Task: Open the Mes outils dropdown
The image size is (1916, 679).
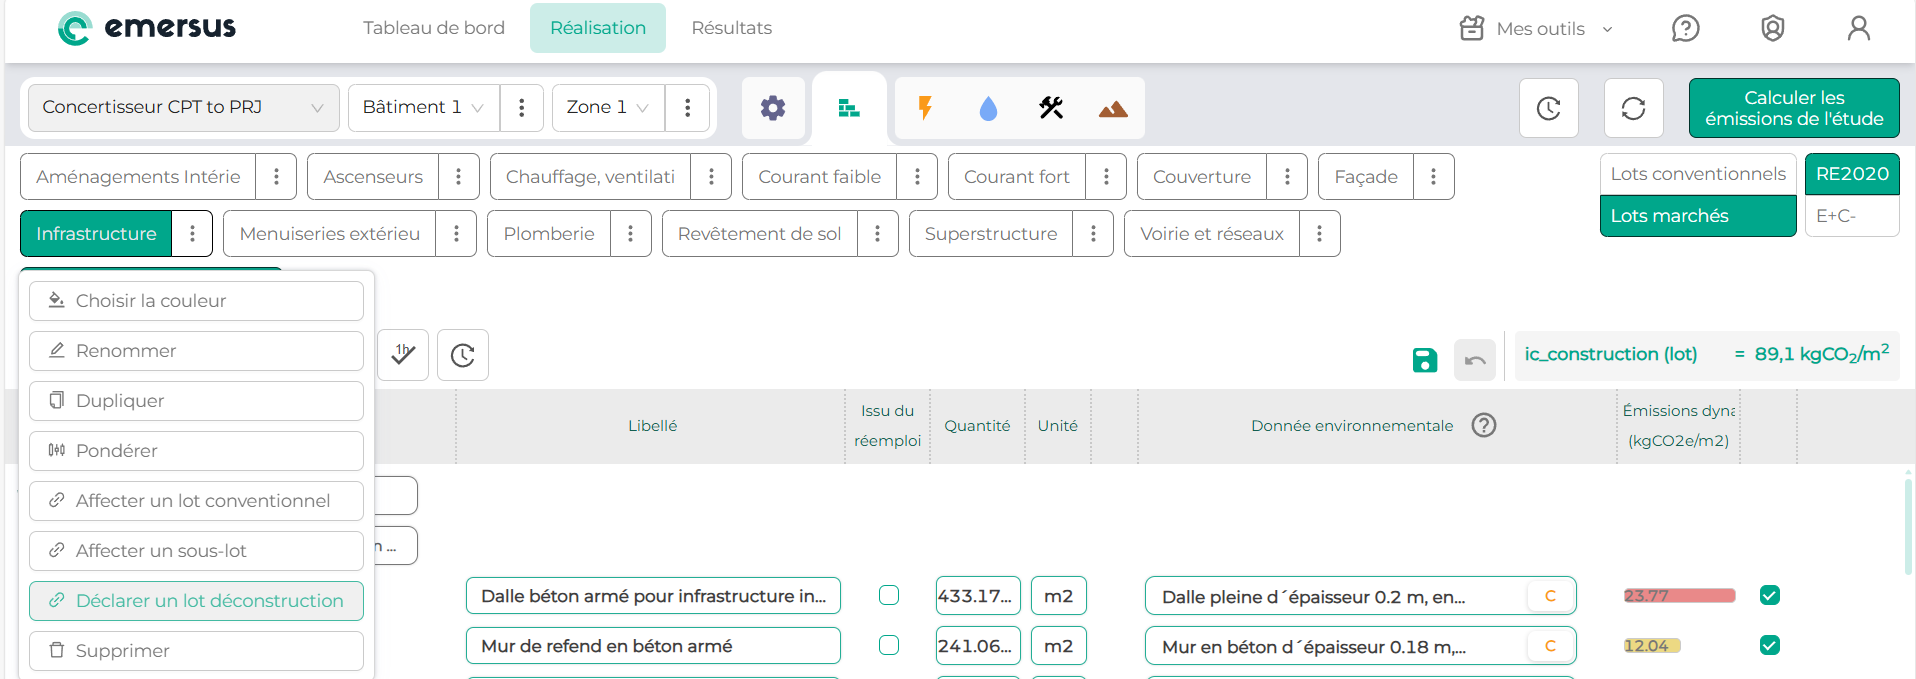Action: point(1537,28)
